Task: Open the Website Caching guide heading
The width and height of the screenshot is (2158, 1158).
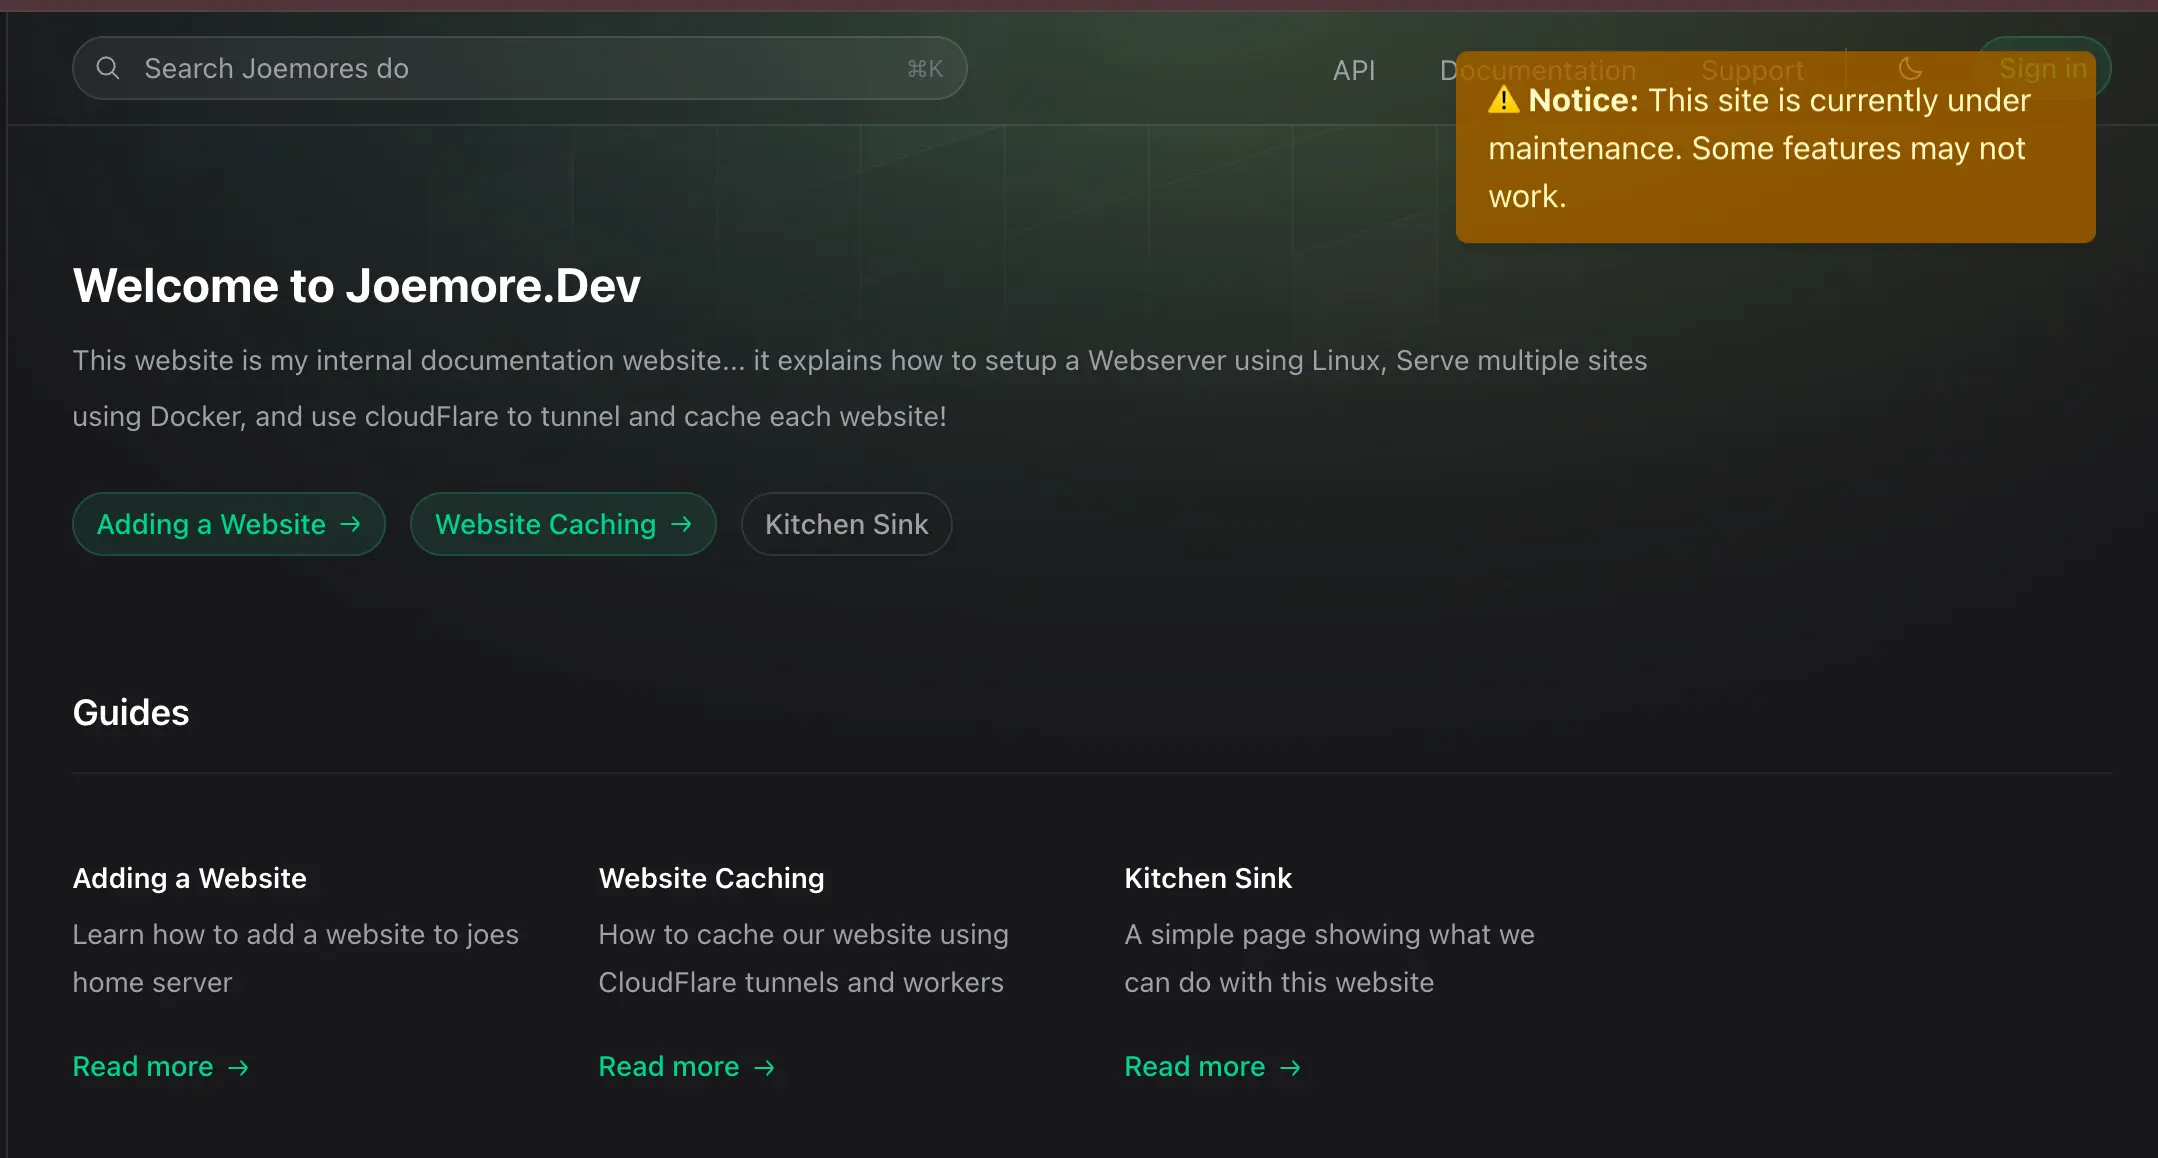Action: [711, 878]
